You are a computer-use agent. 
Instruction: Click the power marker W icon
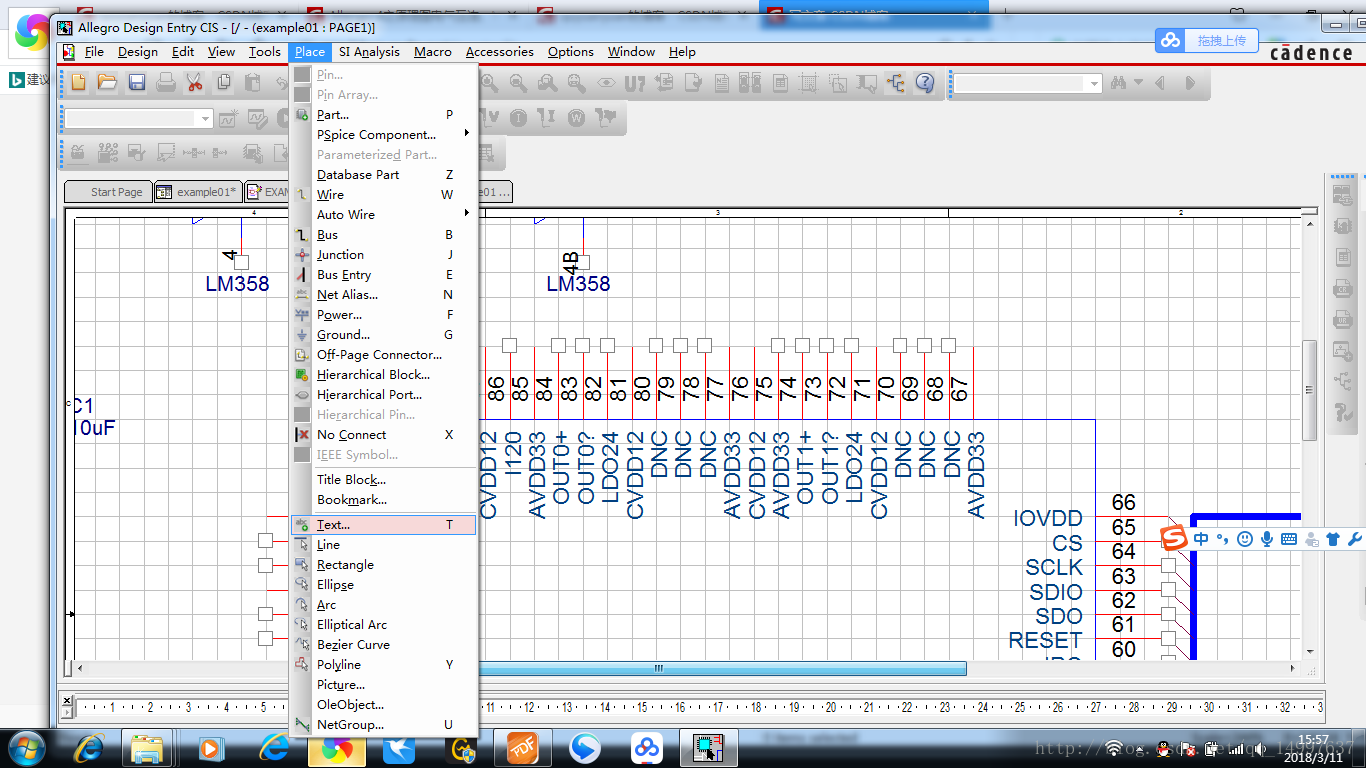(x=576, y=118)
